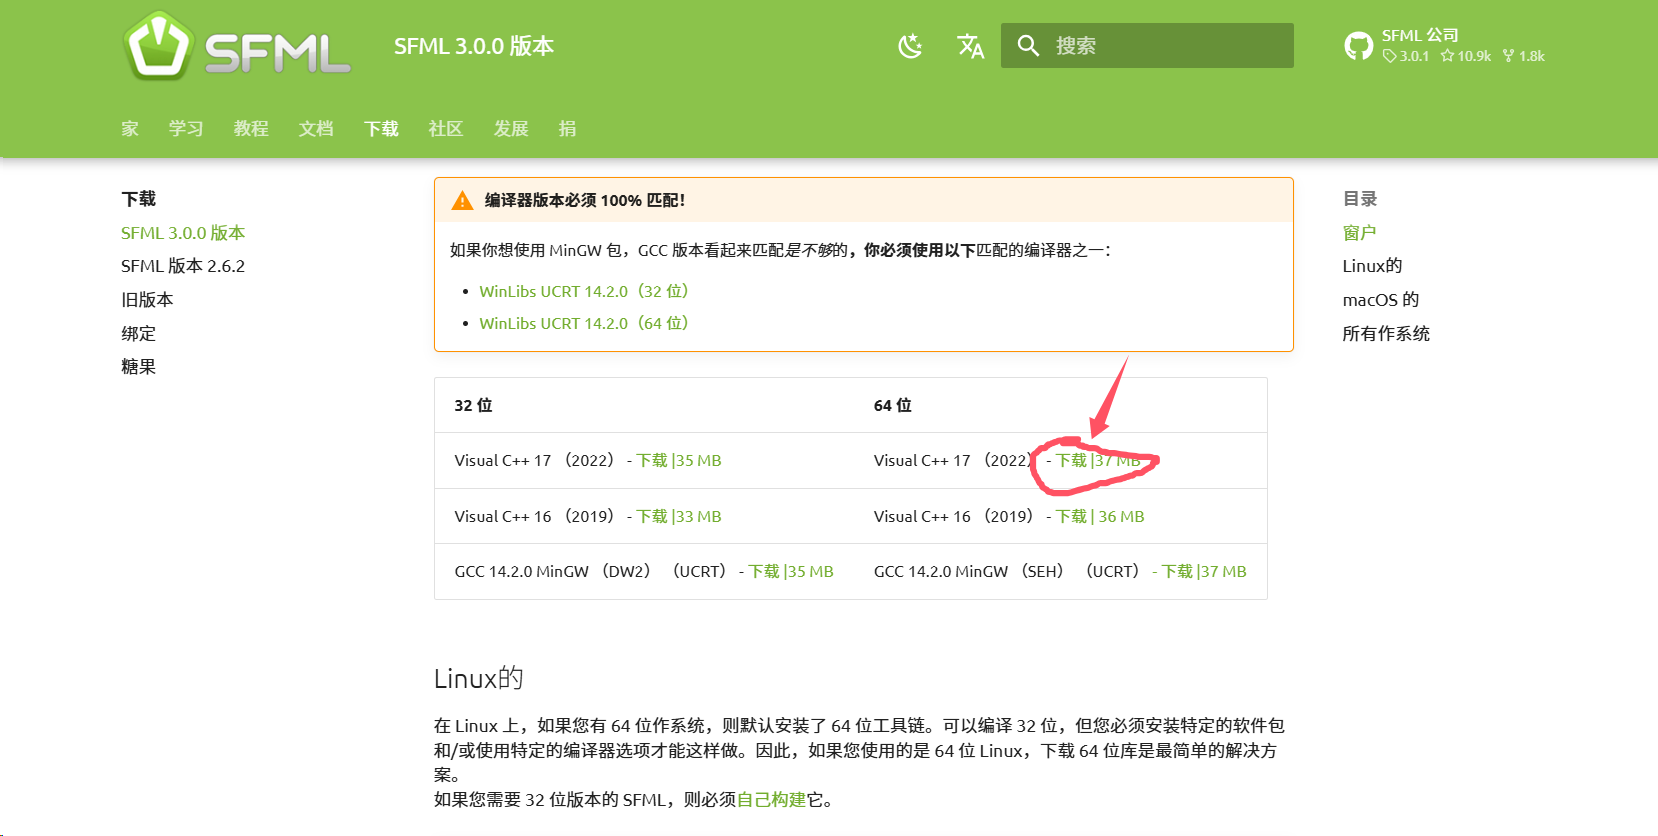The image size is (1658, 836).
Task: Focus the 搜索 search field
Action: (1147, 46)
